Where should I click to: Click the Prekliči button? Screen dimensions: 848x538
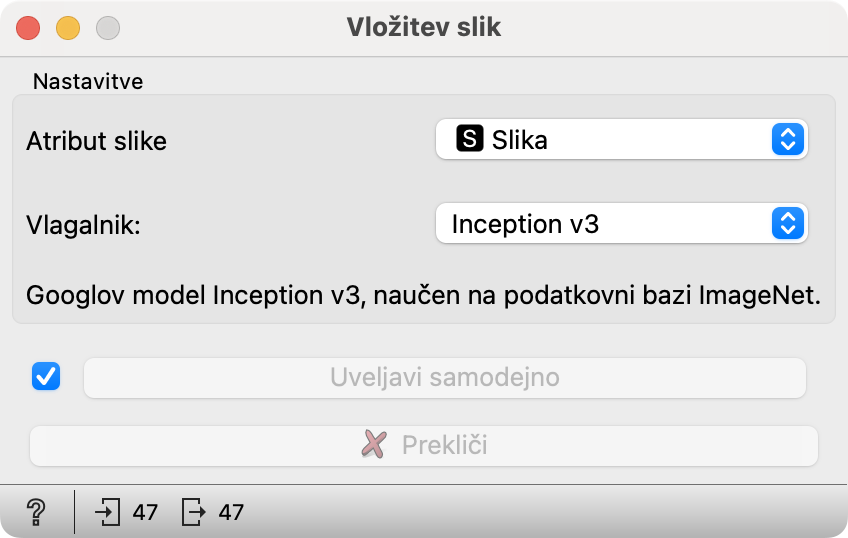click(x=423, y=446)
